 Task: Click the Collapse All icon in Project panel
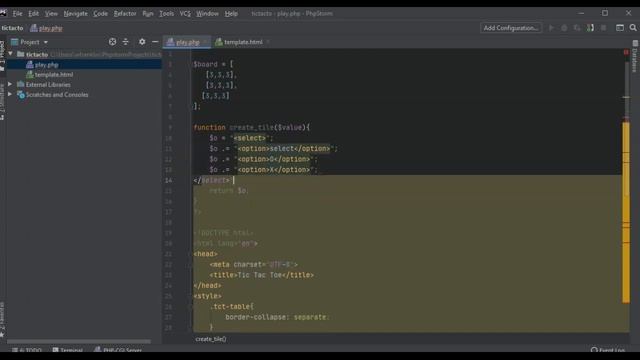125,42
